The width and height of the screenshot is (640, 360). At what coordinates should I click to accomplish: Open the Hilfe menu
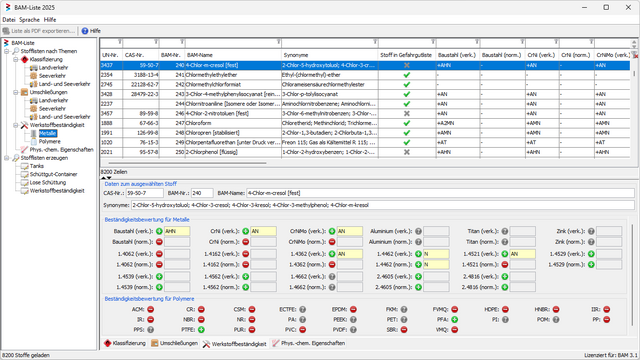50,20
